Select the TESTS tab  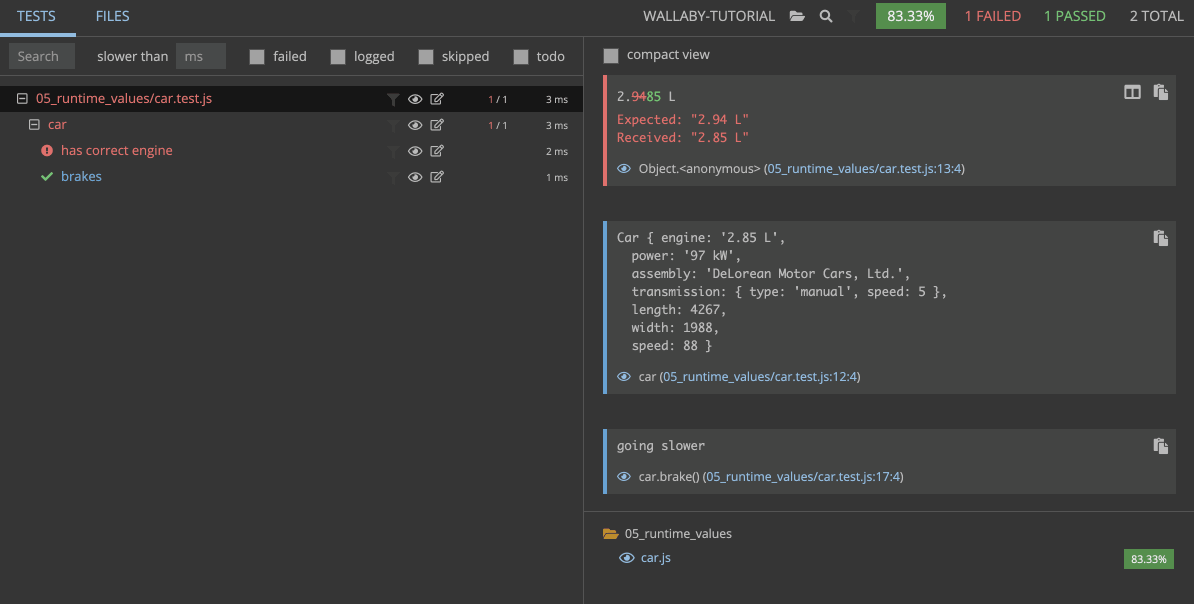pyautogui.click(x=37, y=16)
